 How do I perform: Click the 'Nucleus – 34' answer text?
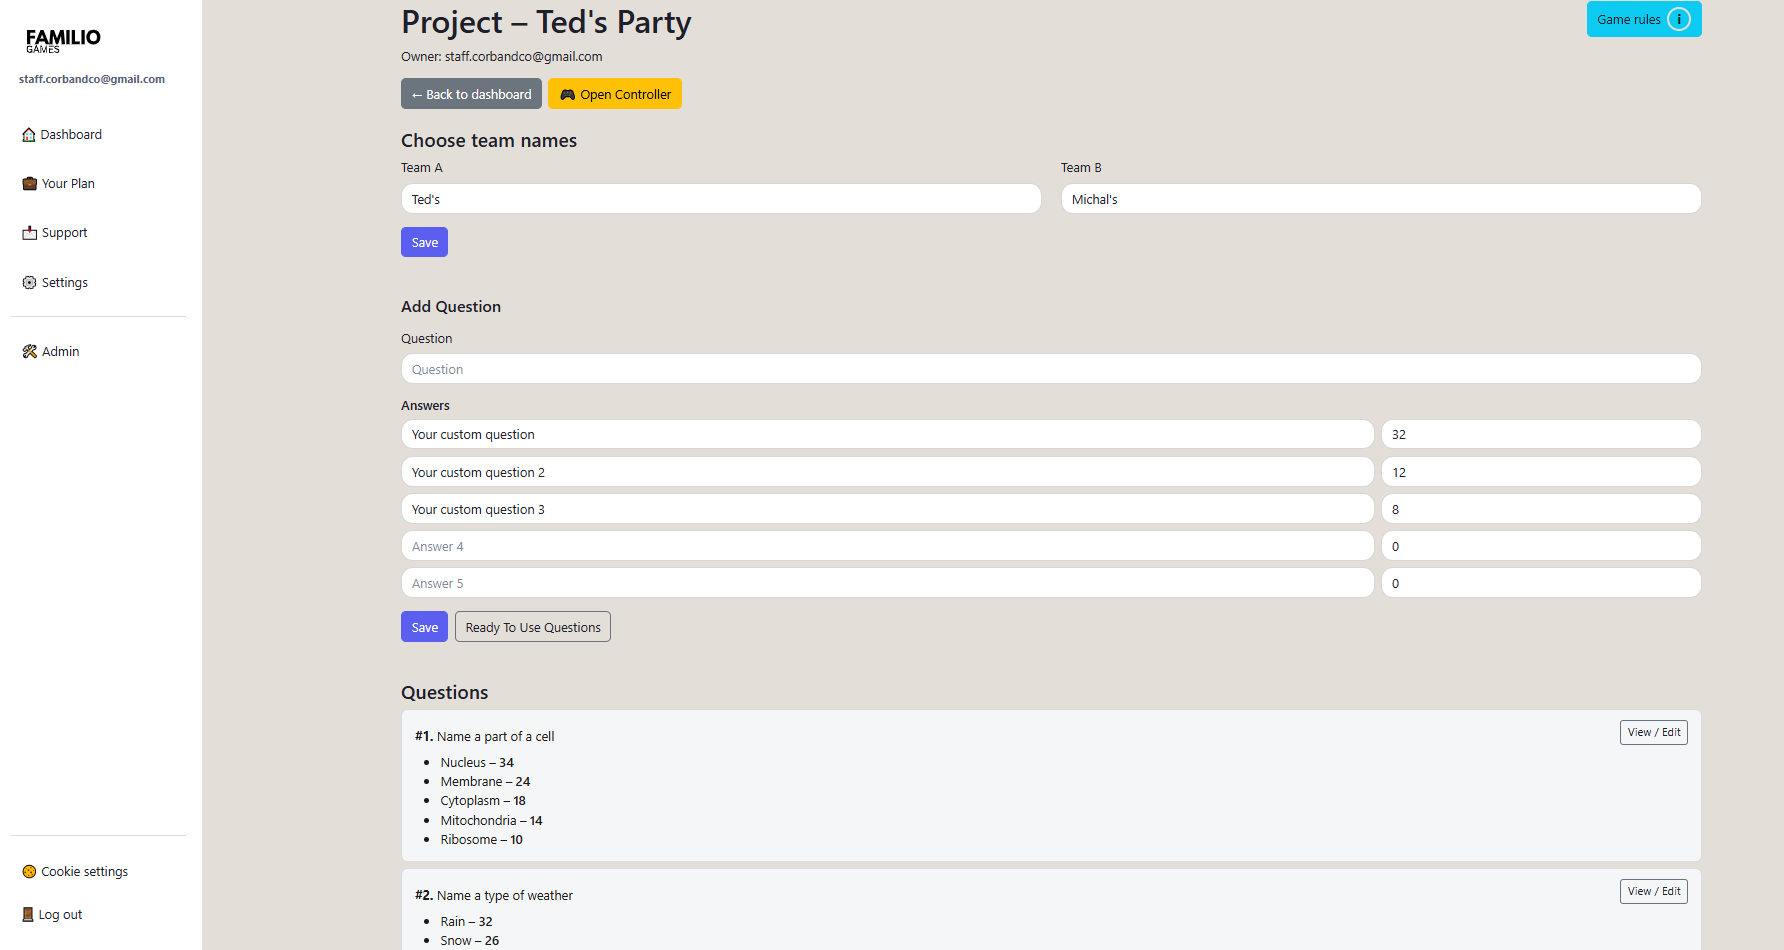click(477, 763)
